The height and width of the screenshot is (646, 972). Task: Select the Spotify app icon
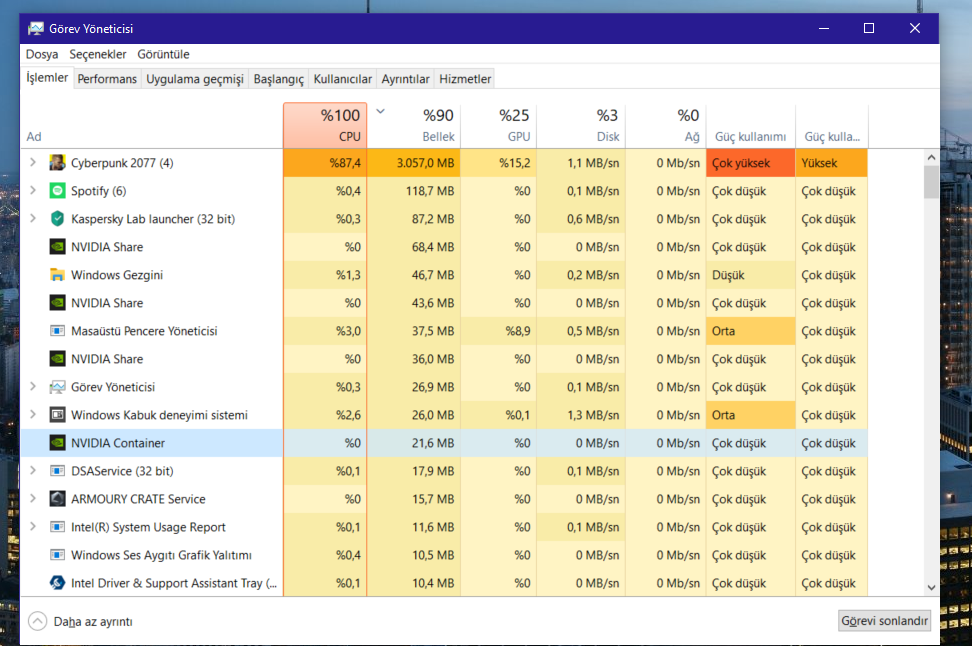coord(57,191)
